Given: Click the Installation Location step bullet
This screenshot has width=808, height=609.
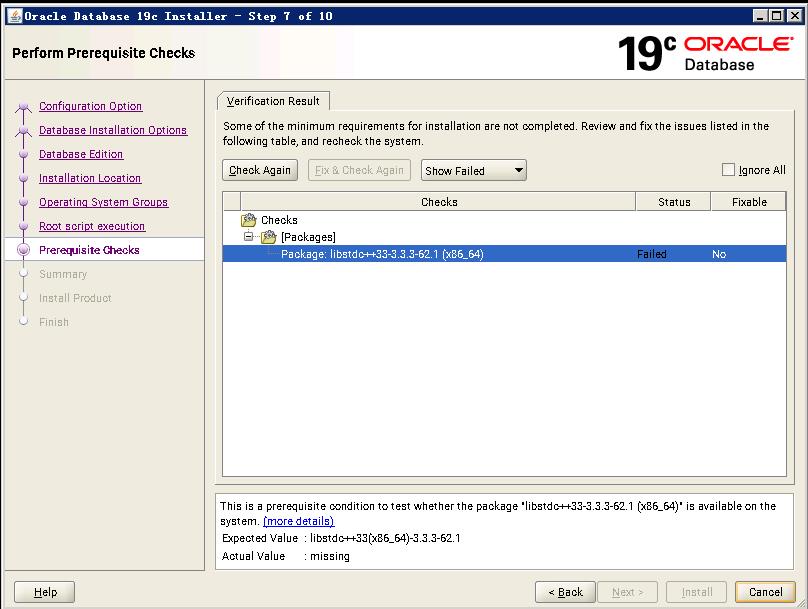Looking at the screenshot, I should pyautogui.click(x=23, y=178).
